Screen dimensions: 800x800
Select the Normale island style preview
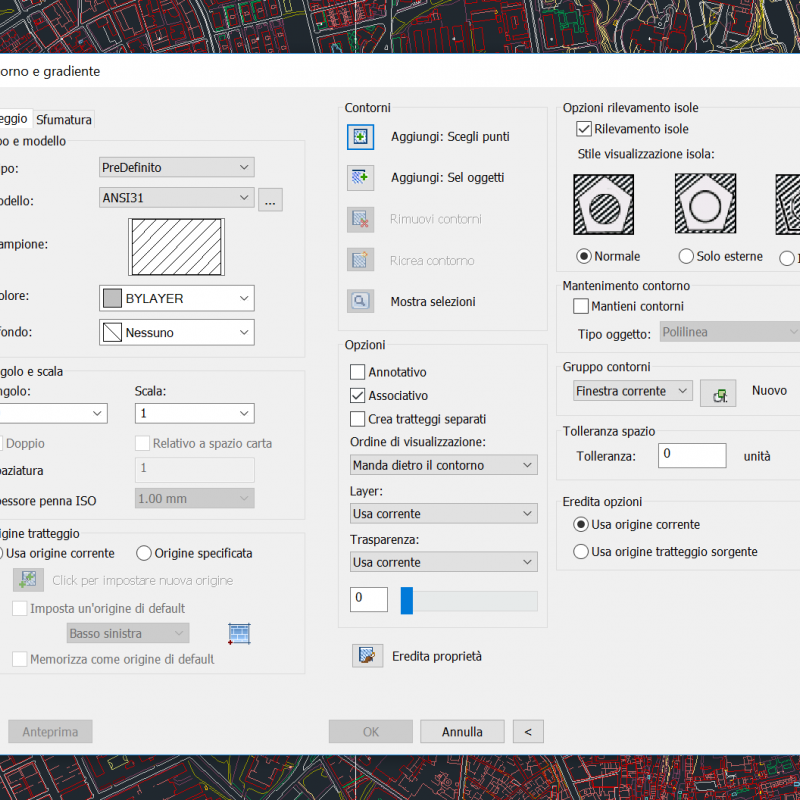(x=602, y=206)
